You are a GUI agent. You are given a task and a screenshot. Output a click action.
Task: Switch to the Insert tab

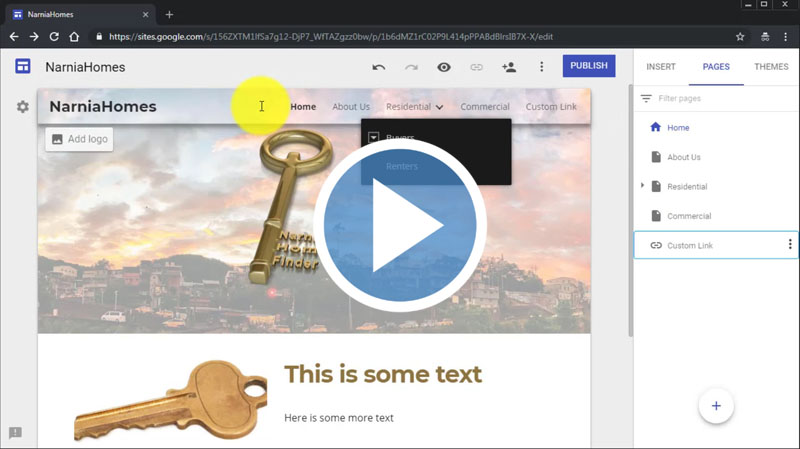point(661,67)
